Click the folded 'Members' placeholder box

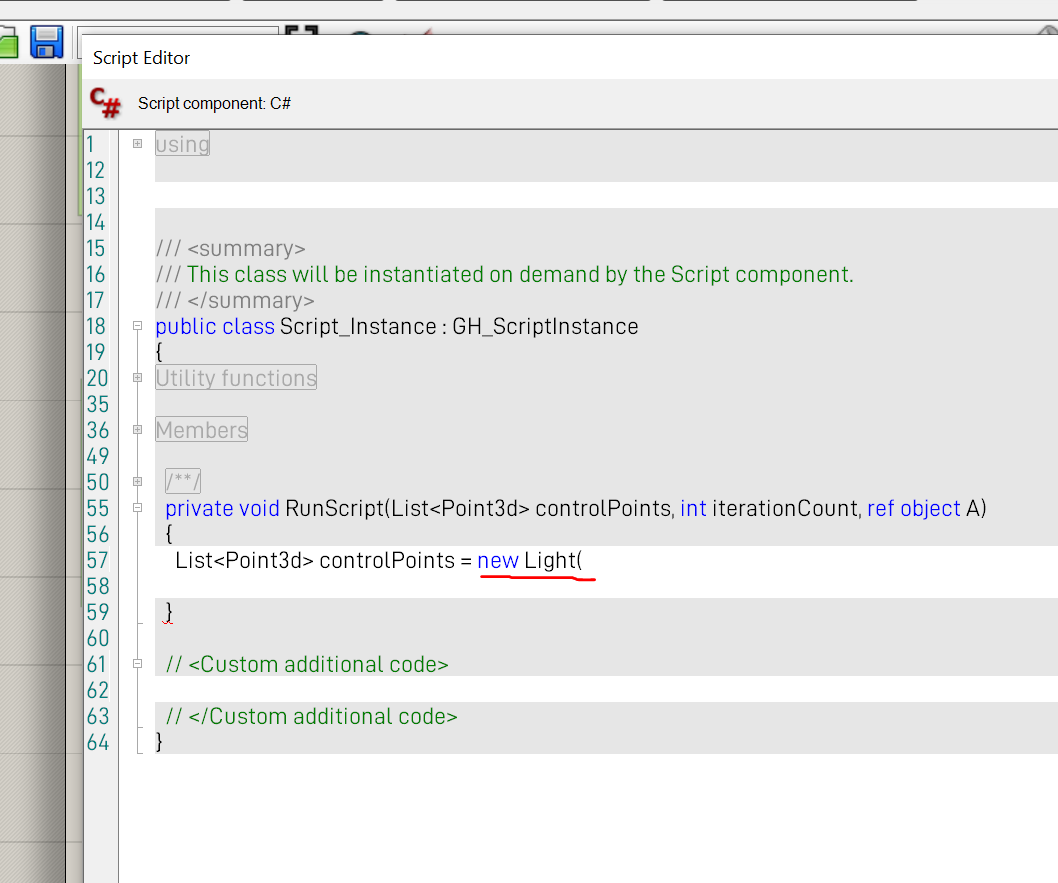coord(202,430)
